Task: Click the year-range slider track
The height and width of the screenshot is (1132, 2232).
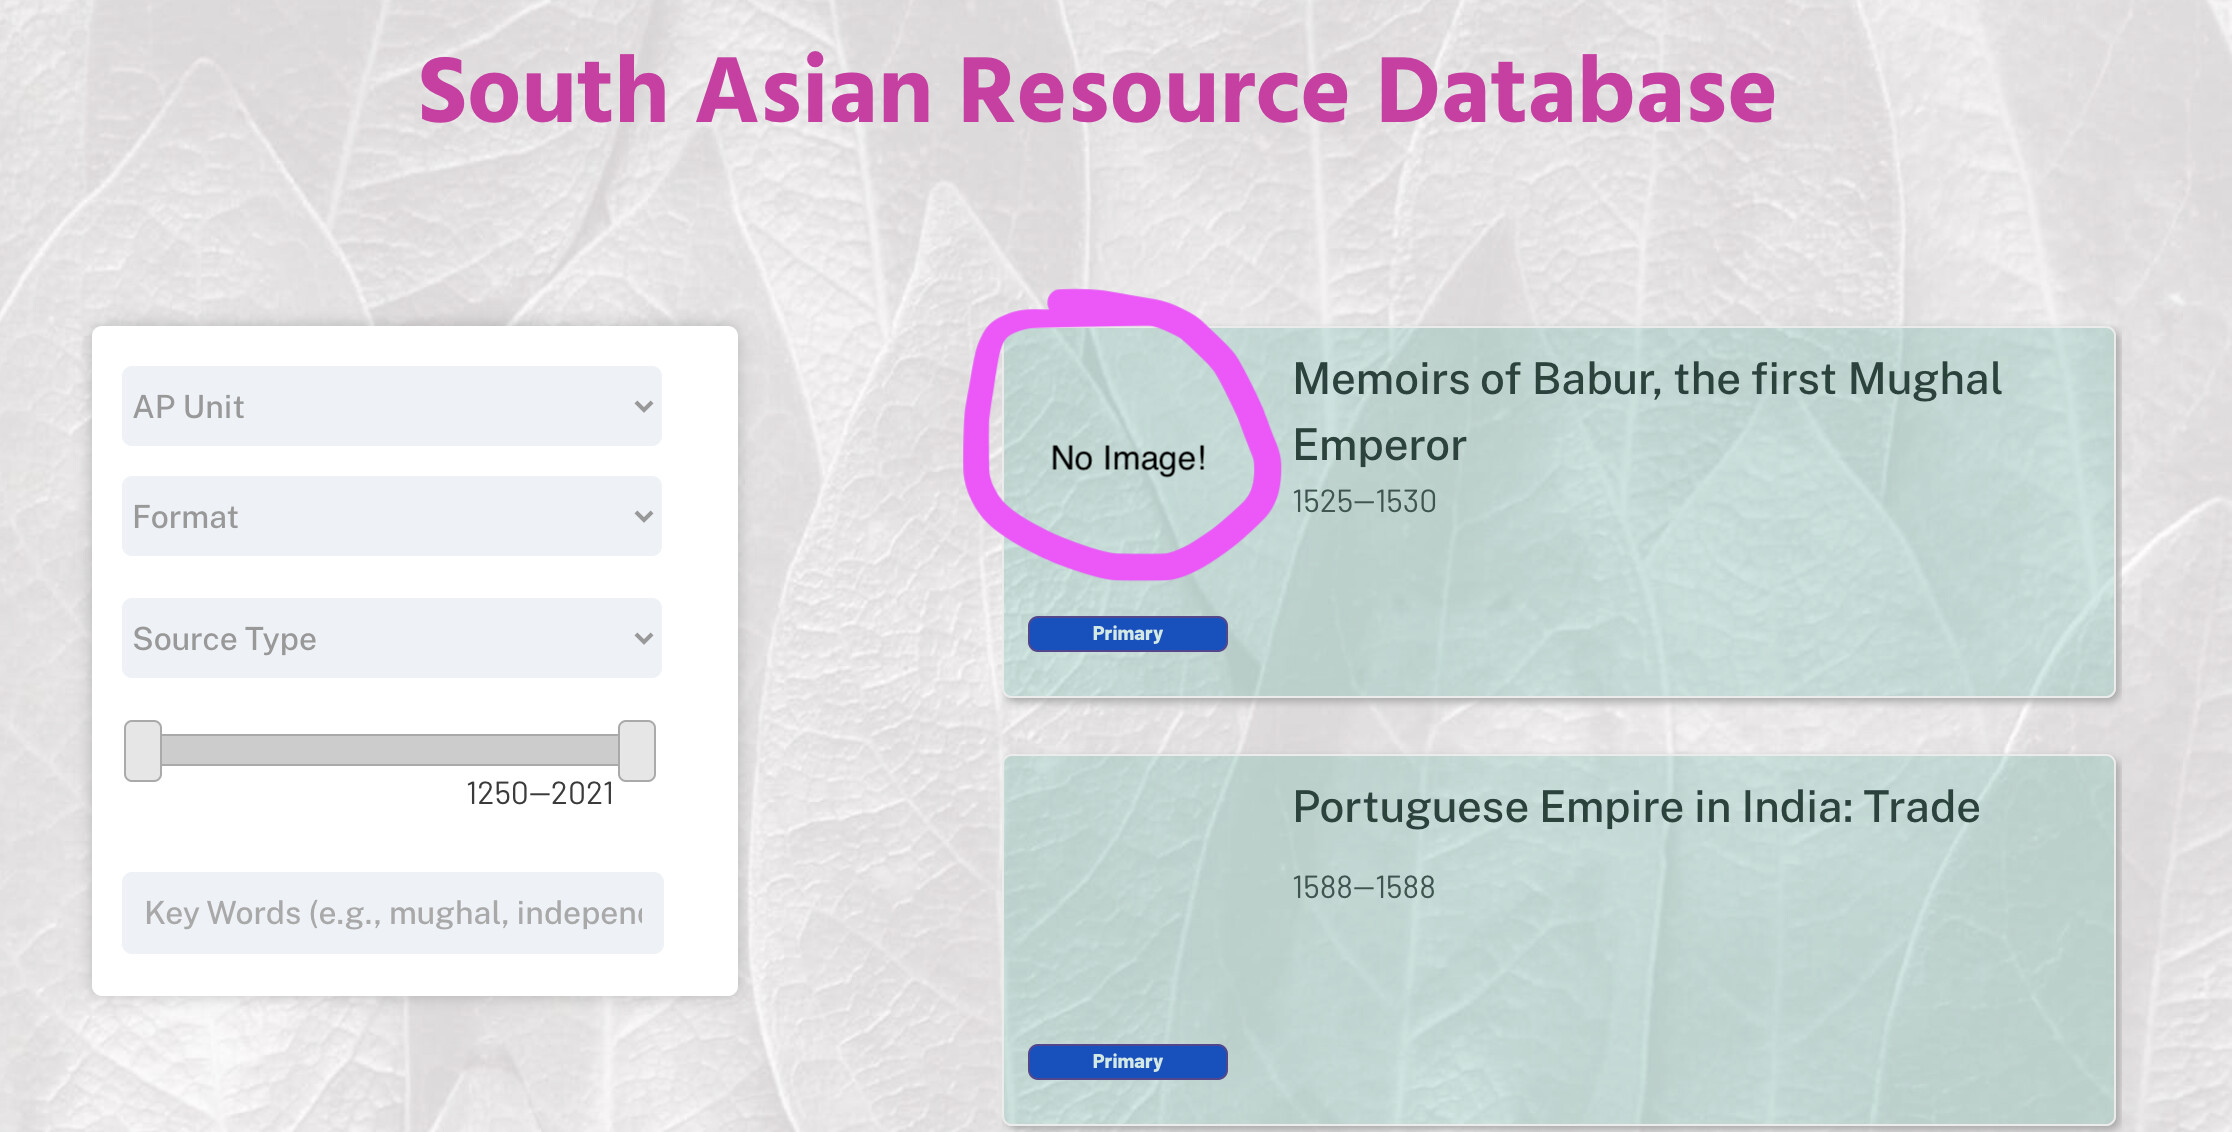Action: tap(390, 750)
